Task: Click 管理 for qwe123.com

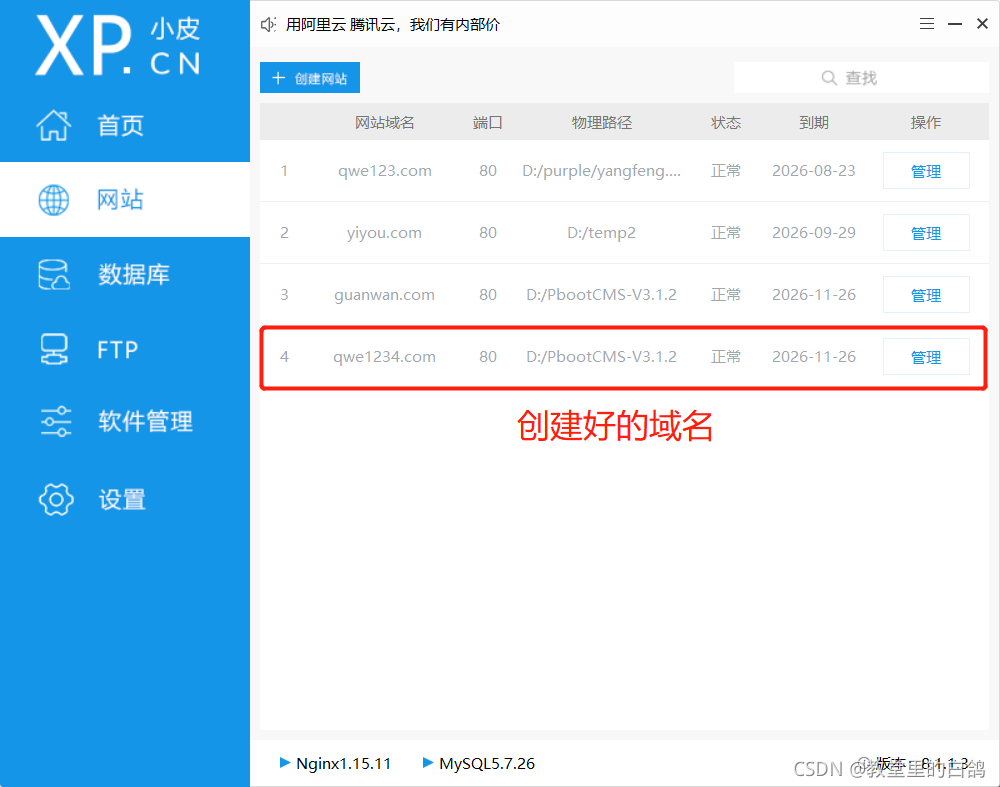Action: click(926, 171)
